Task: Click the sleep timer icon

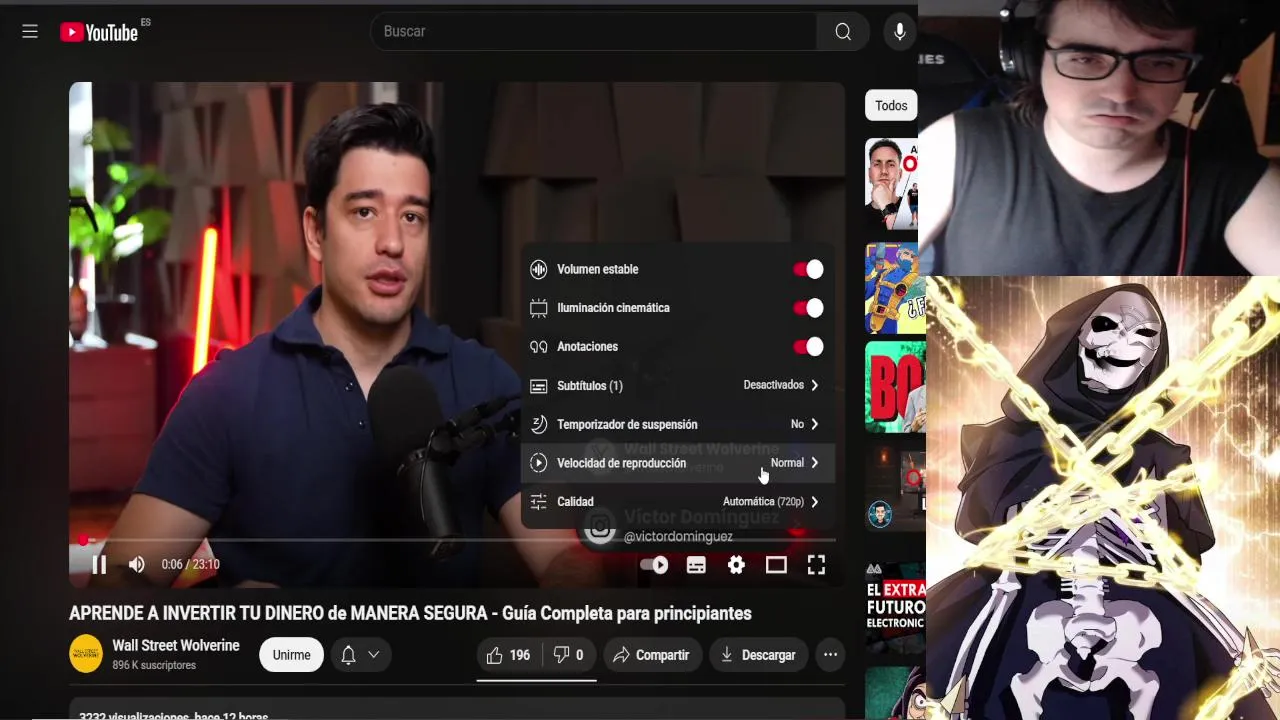Action: click(x=539, y=424)
